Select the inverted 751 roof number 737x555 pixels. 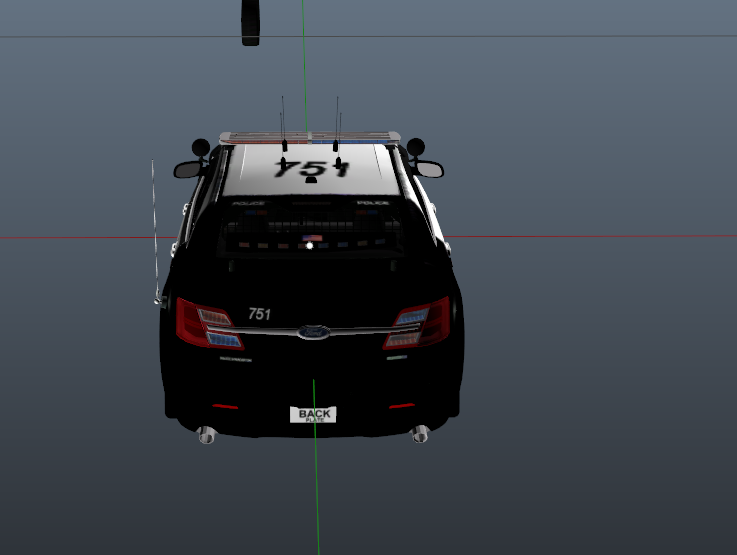(311, 169)
